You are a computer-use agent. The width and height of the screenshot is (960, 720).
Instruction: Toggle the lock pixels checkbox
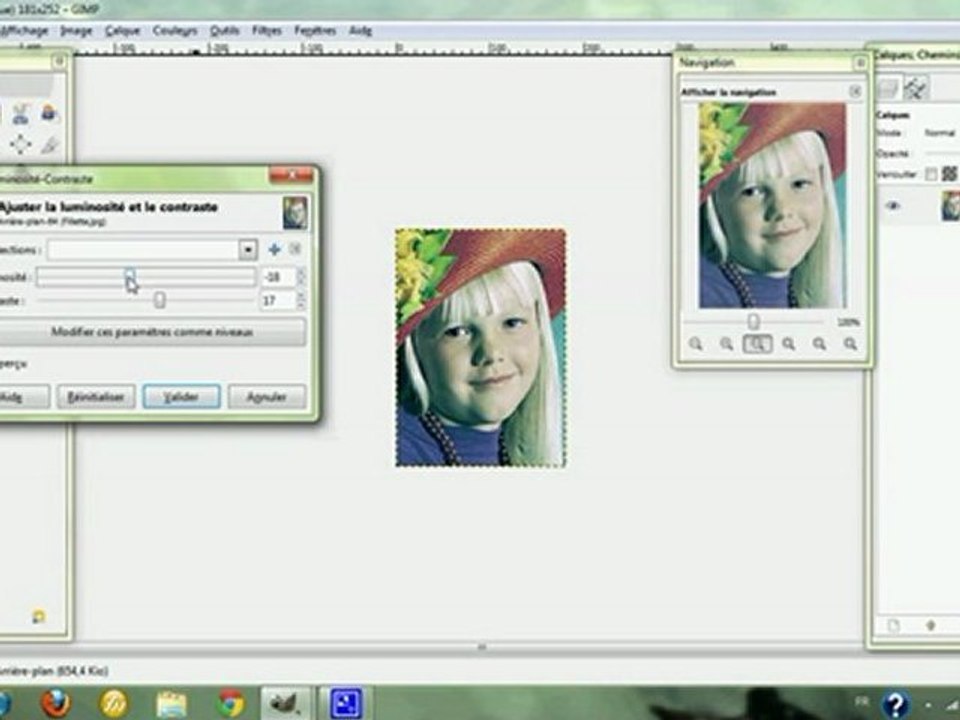click(x=931, y=174)
